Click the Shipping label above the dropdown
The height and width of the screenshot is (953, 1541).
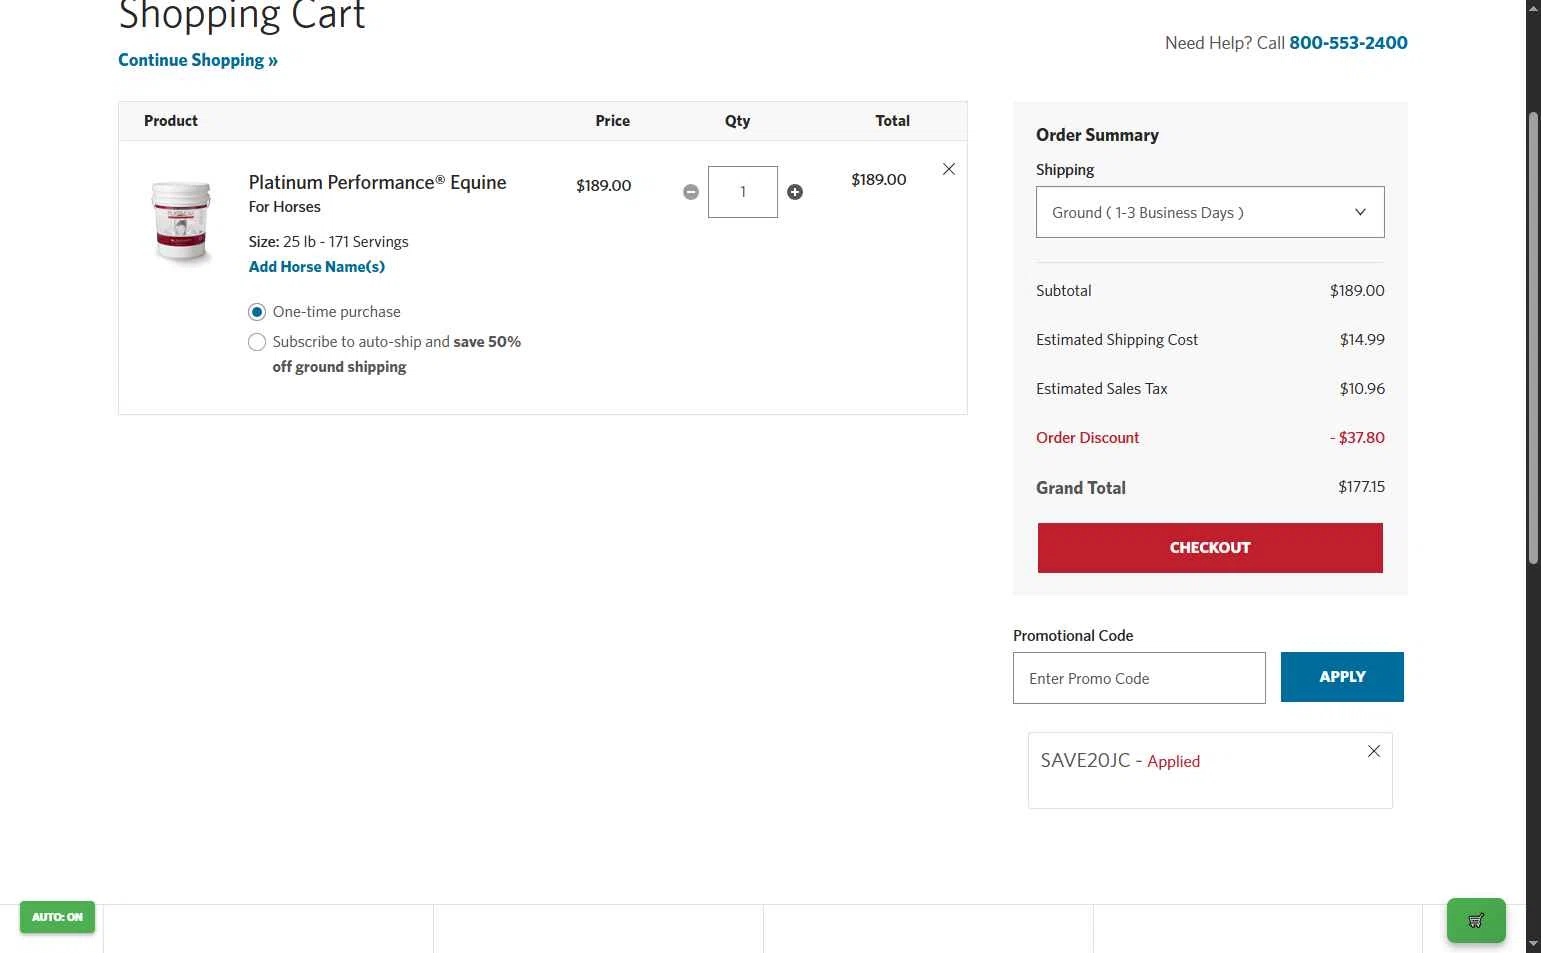click(x=1065, y=170)
